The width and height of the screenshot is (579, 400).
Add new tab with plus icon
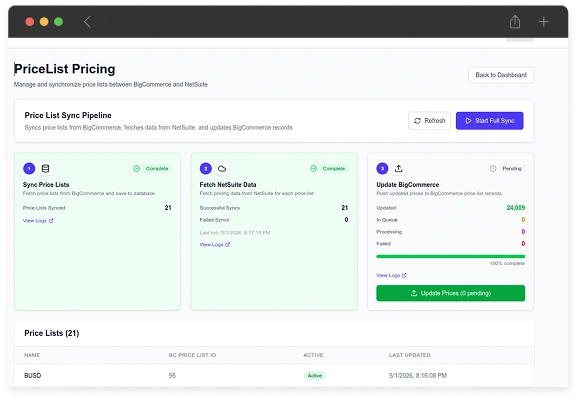pos(544,22)
